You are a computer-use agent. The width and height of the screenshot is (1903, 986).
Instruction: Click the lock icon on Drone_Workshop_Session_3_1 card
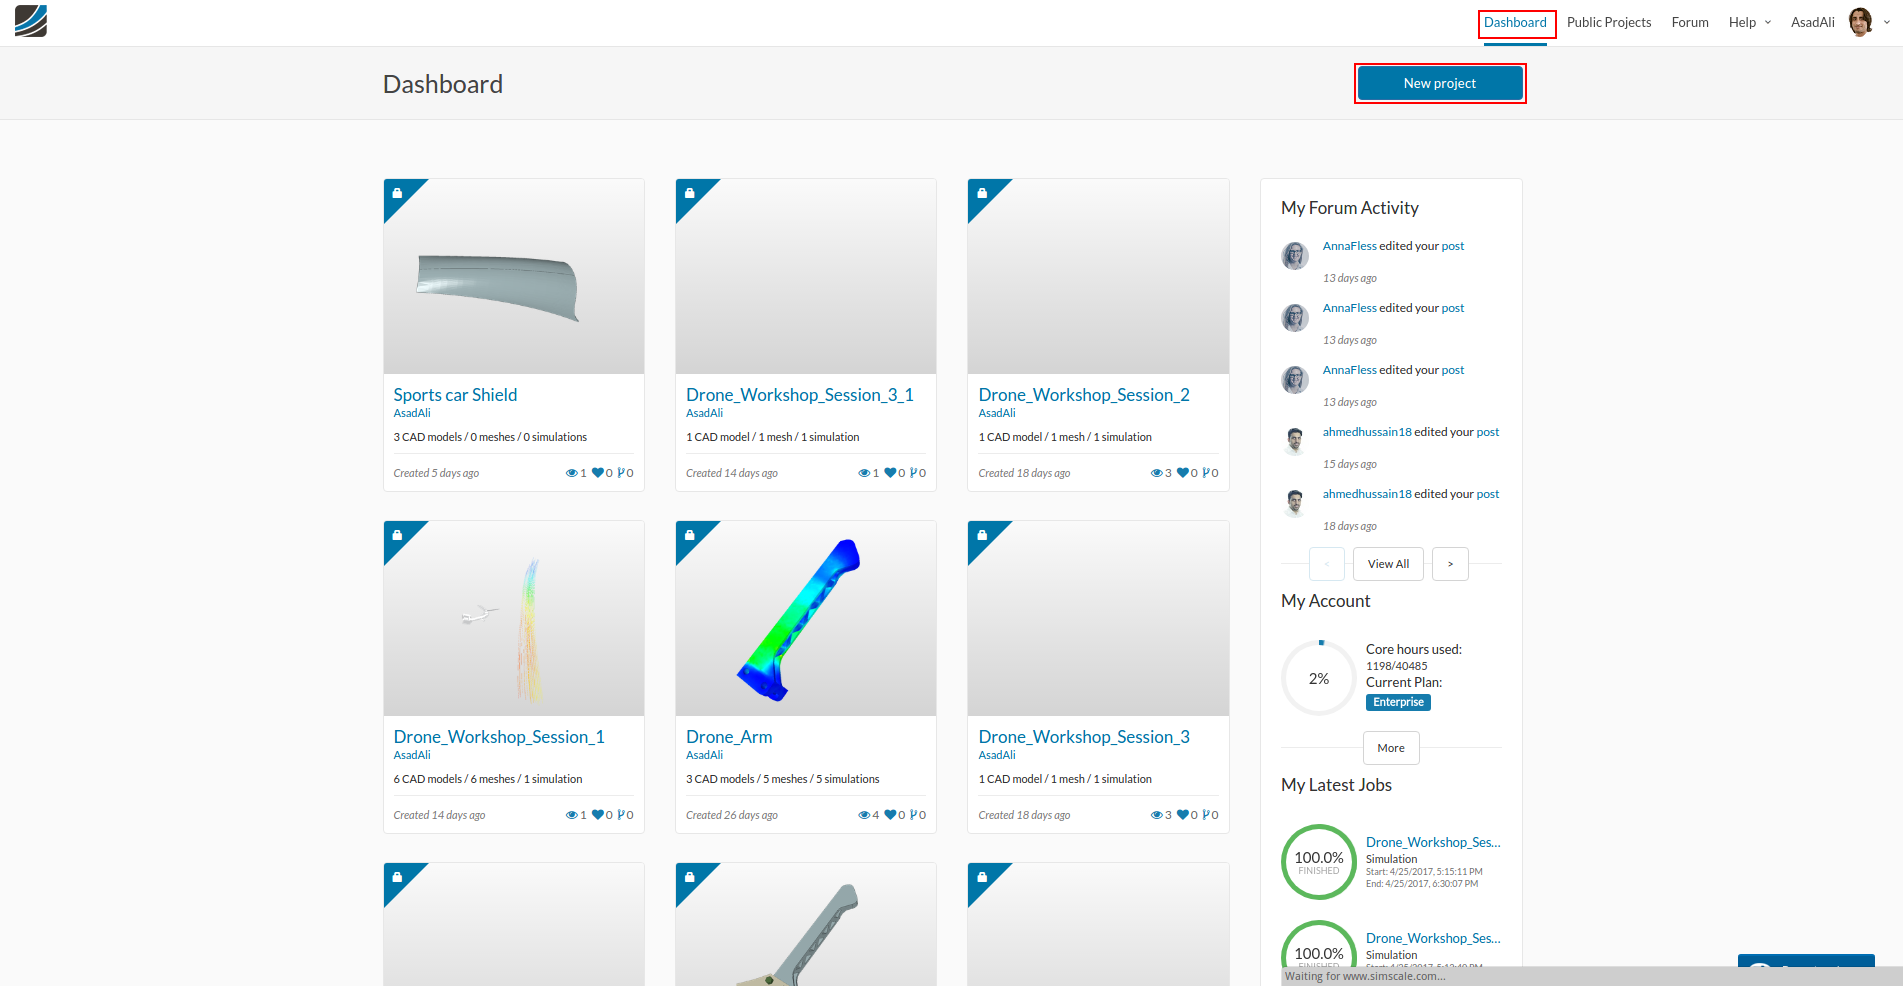point(690,193)
